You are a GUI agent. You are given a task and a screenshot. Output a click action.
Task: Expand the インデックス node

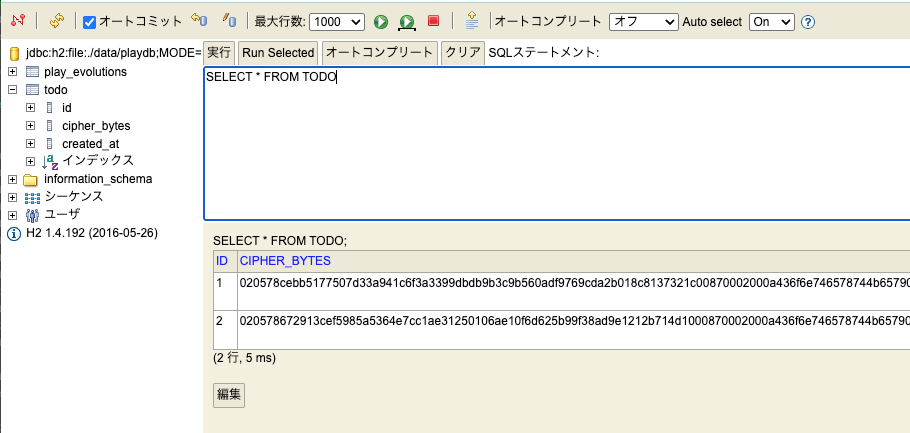pos(31,161)
